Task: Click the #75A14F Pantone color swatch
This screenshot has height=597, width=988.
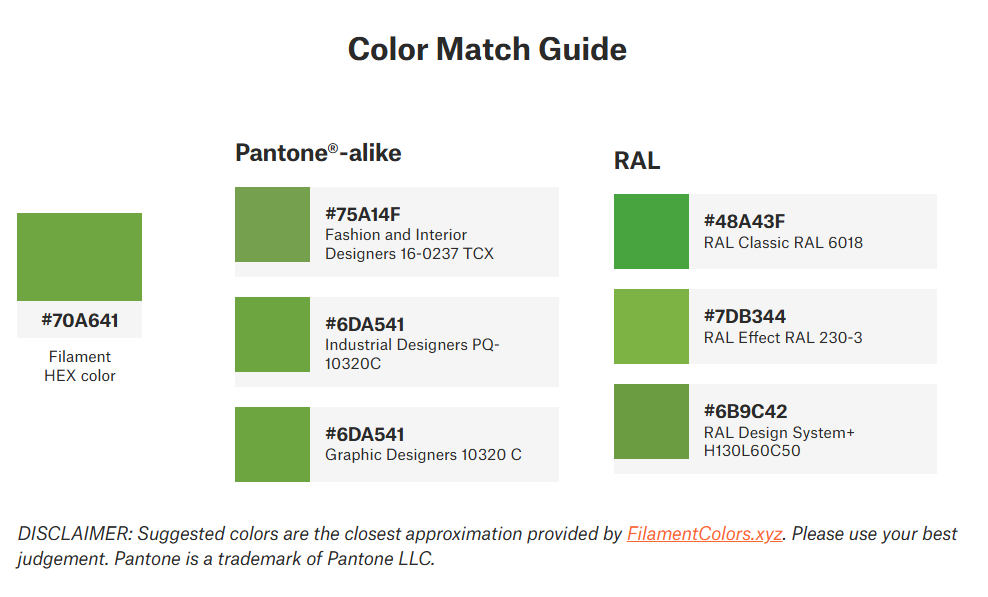Action: (x=272, y=224)
